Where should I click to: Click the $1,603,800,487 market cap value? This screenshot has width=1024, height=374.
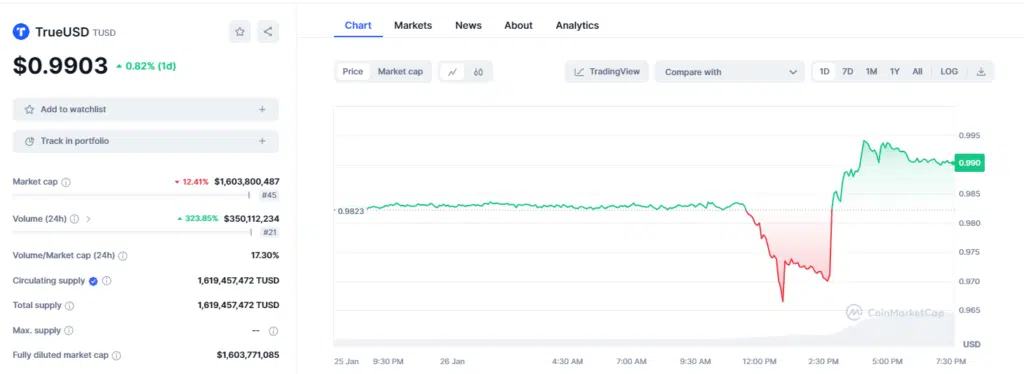pyautogui.click(x=246, y=182)
